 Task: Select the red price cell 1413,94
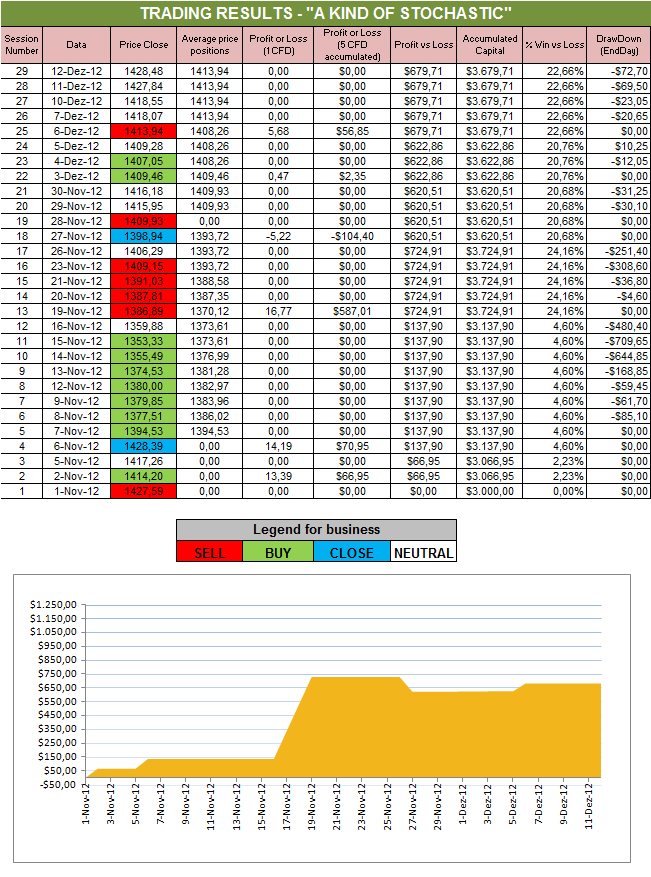click(x=144, y=131)
